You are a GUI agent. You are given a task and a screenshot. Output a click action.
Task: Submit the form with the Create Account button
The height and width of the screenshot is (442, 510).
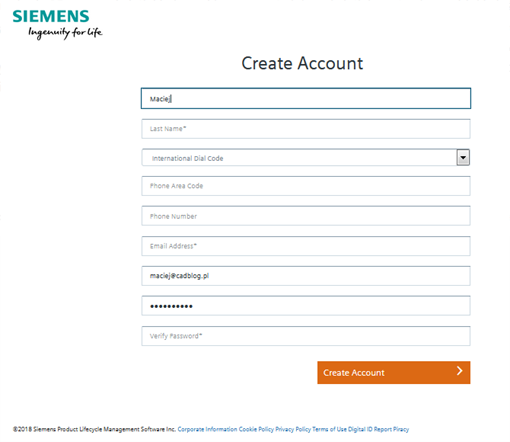(x=394, y=372)
